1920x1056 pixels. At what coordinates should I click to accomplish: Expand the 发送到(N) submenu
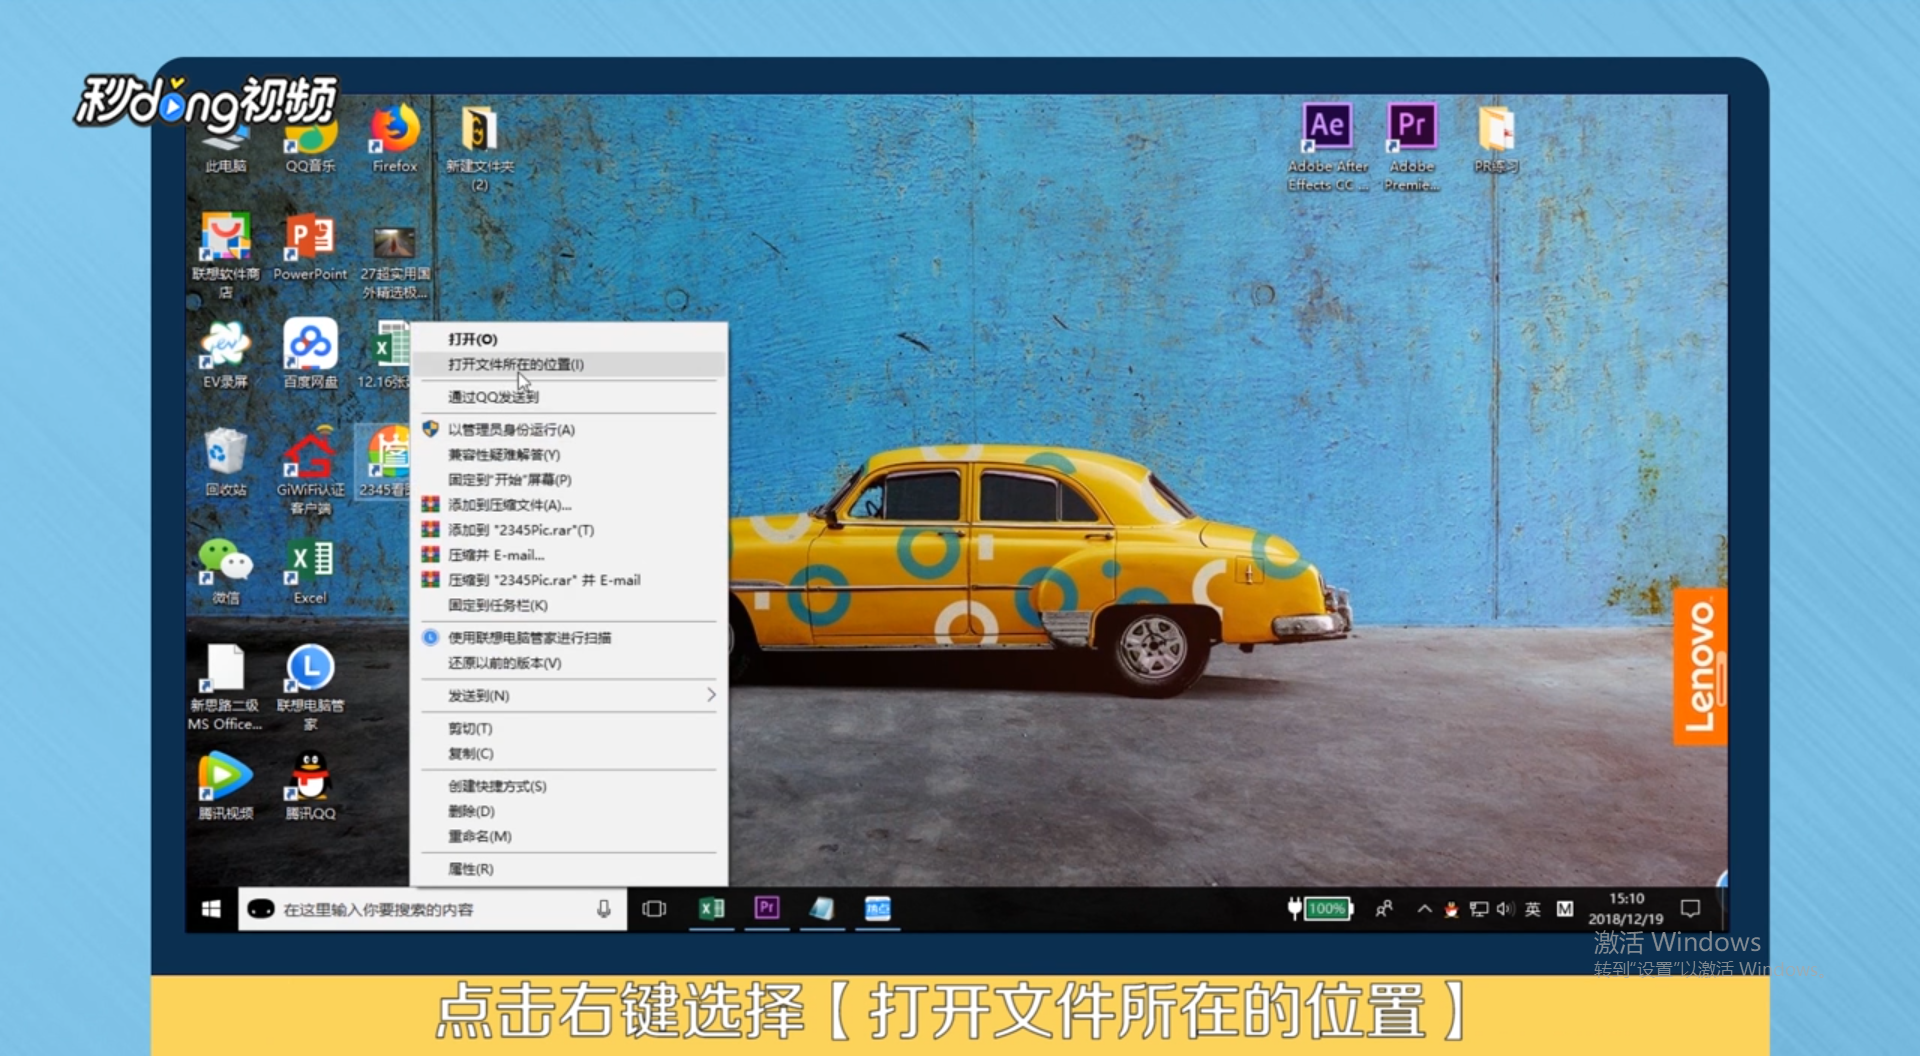click(x=569, y=696)
